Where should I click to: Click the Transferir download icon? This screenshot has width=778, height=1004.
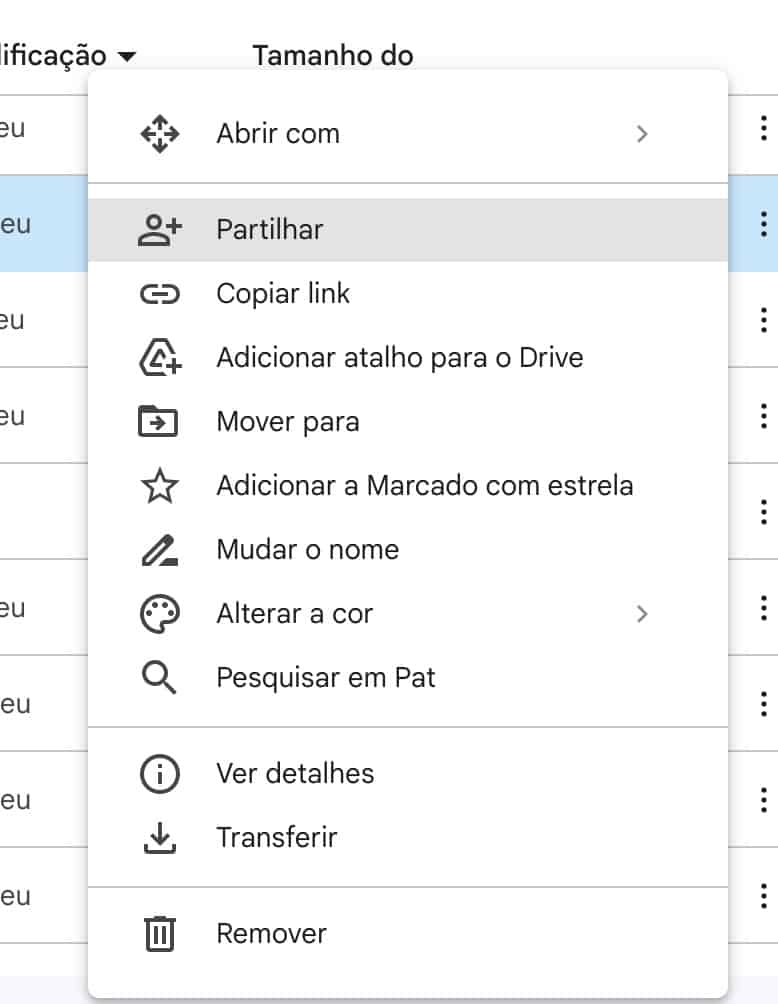159,837
